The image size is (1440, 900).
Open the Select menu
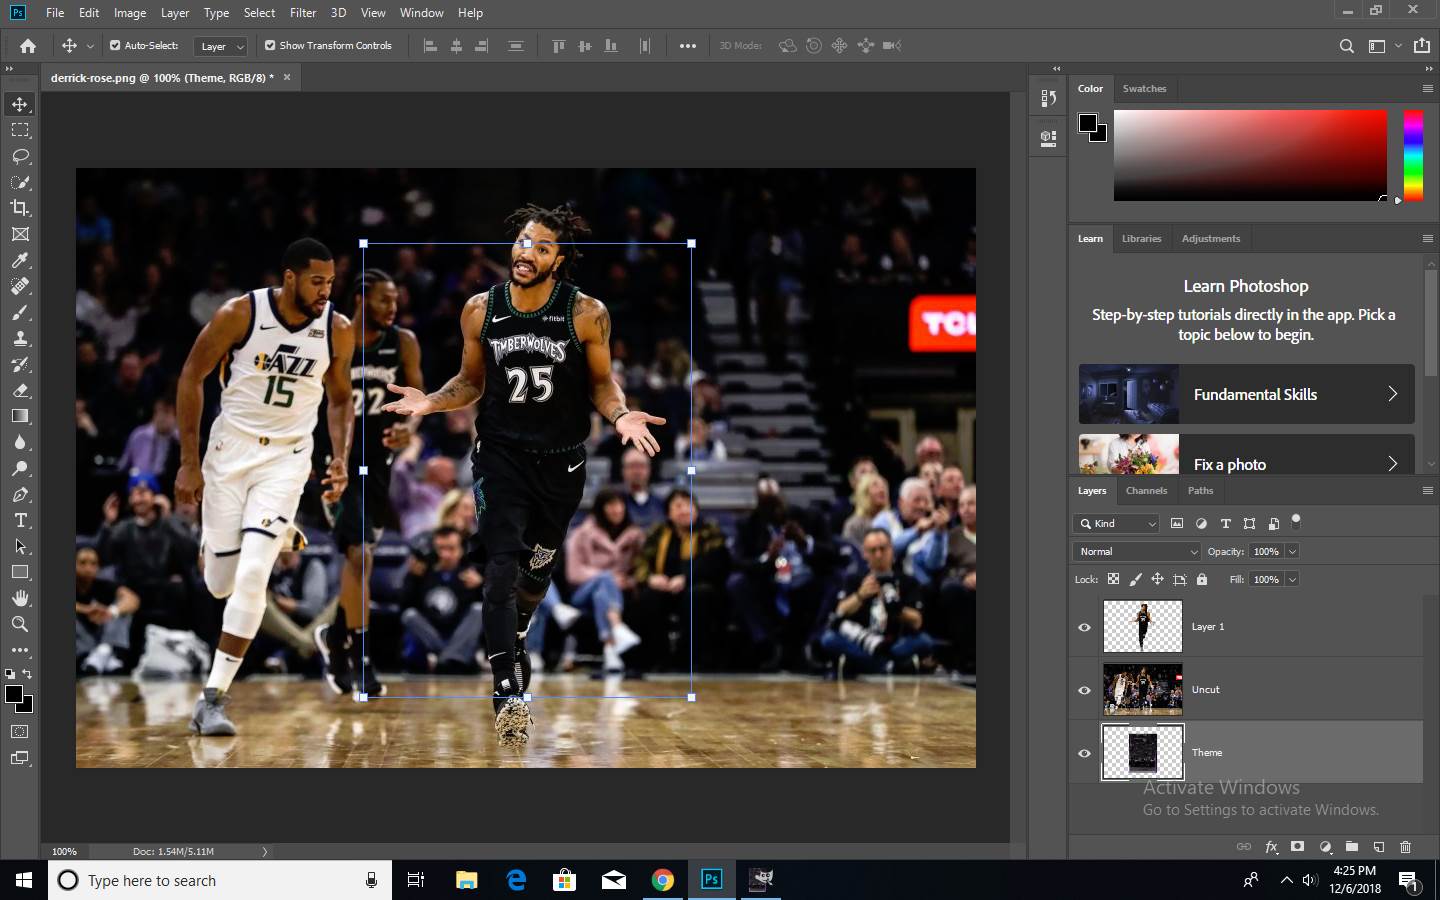(259, 13)
